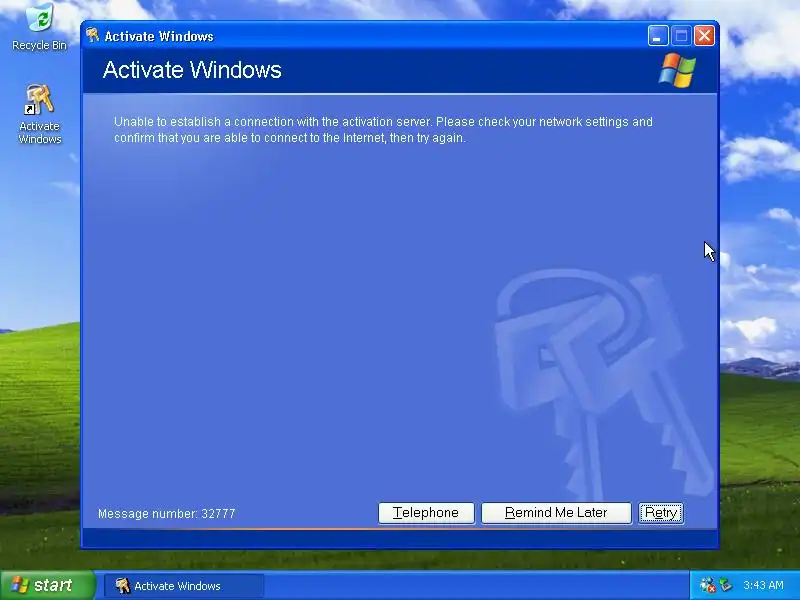Viewport: 800px width, 600px height.
Task: Select the Activate Windows desktop shortcut
Action: point(40,114)
